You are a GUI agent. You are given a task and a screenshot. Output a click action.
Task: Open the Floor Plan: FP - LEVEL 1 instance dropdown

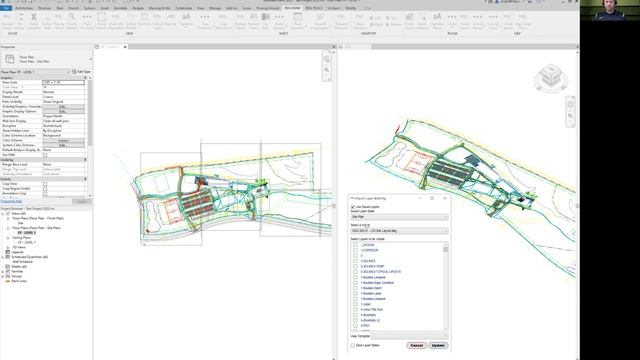[x=35, y=72]
